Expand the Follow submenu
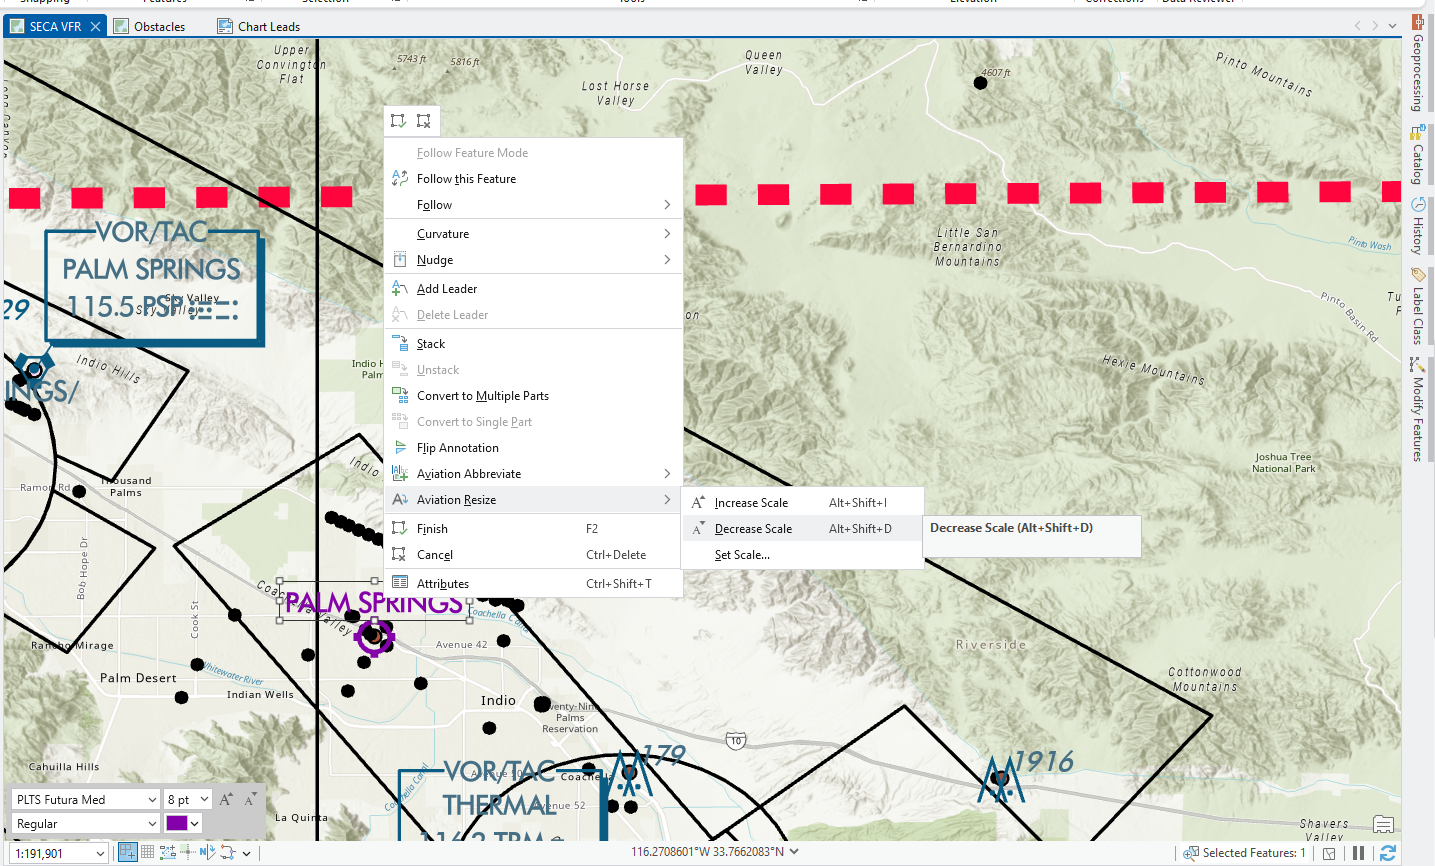The width and height of the screenshot is (1435, 866). (x=667, y=204)
